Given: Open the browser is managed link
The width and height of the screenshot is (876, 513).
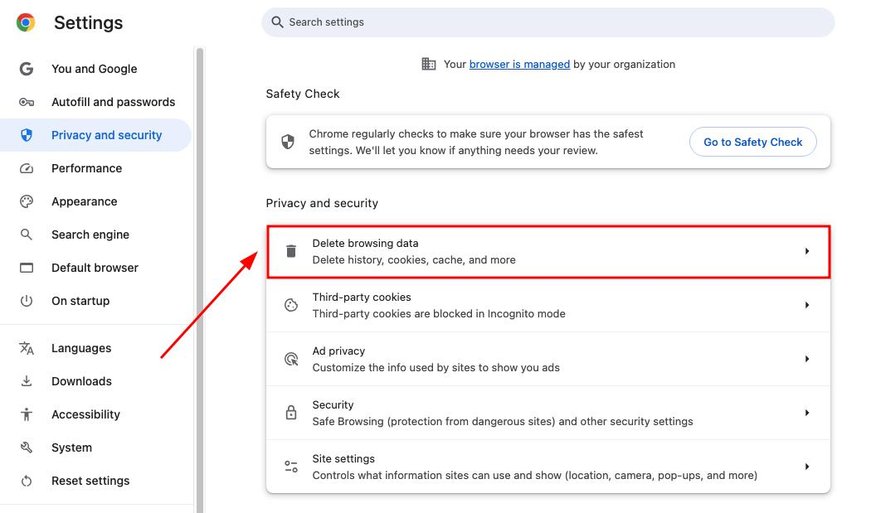Looking at the screenshot, I should pyautogui.click(x=520, y=64).
